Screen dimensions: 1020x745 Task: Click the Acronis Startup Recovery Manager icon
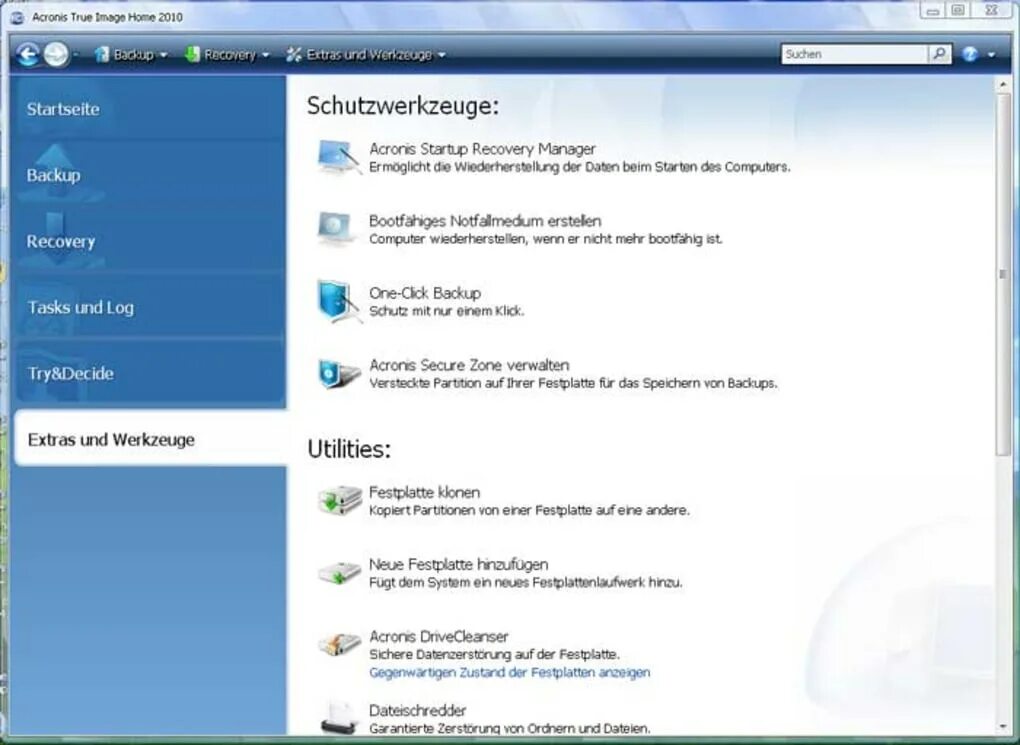[339, 157]
